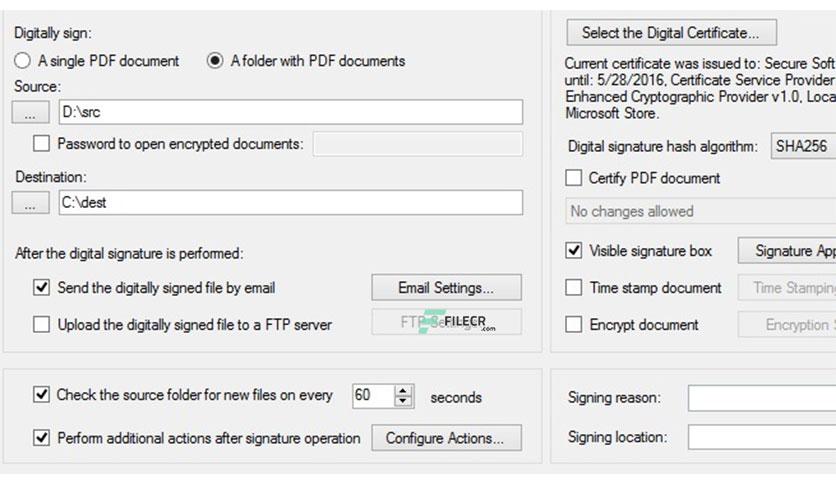Viewport: 836px width, 484px height.
Task: Increase the seconds interval with up arrow
Action: [x=403, y=390]
